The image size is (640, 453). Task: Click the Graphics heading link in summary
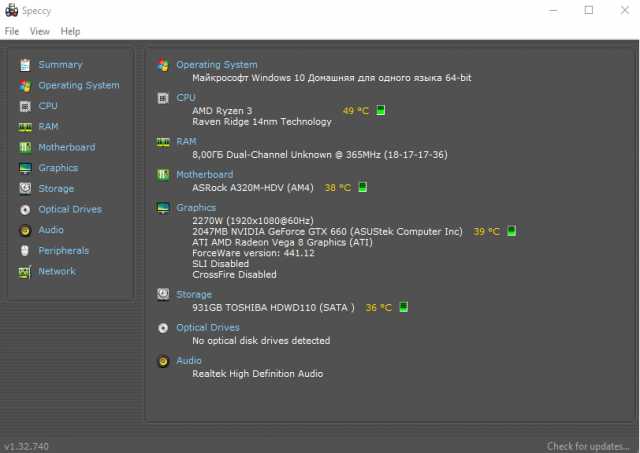(196, 208)
